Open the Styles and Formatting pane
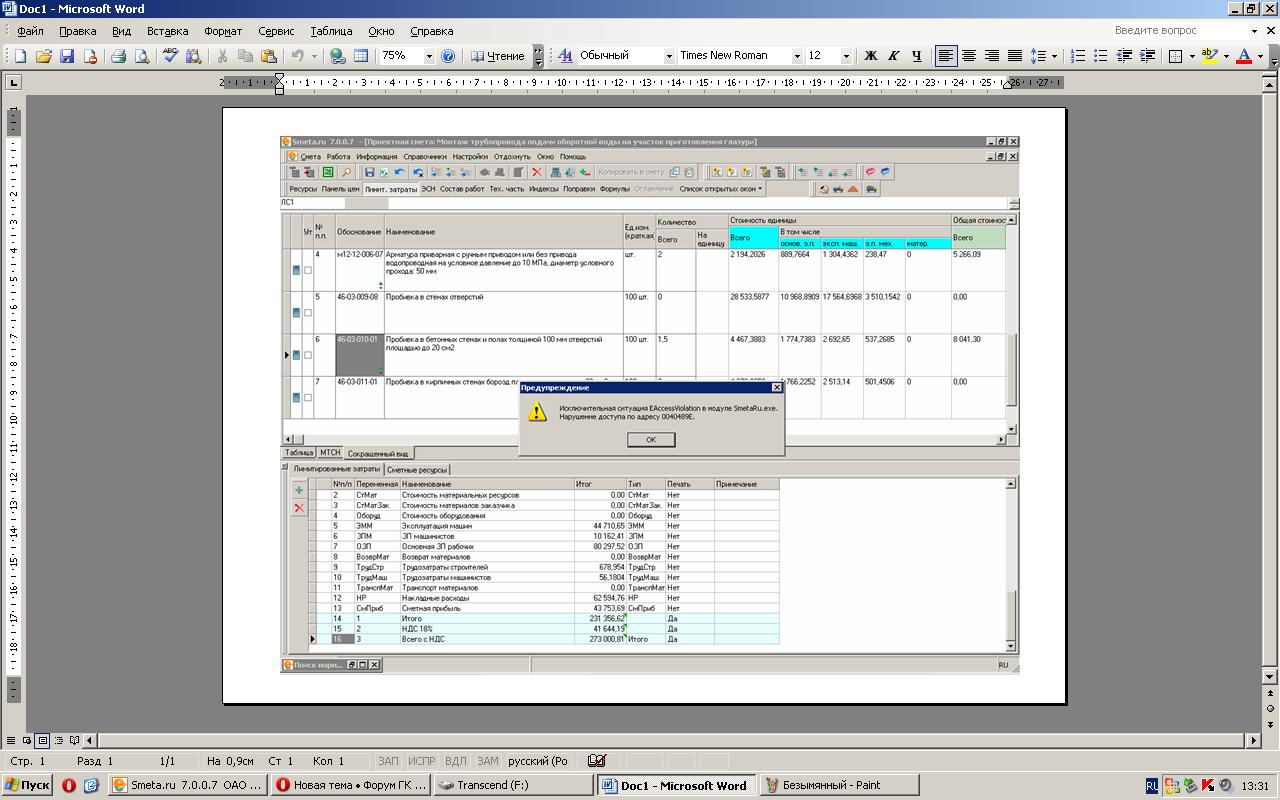The height and width of the screenshot is (800, 1280). (x=565, y=56)
